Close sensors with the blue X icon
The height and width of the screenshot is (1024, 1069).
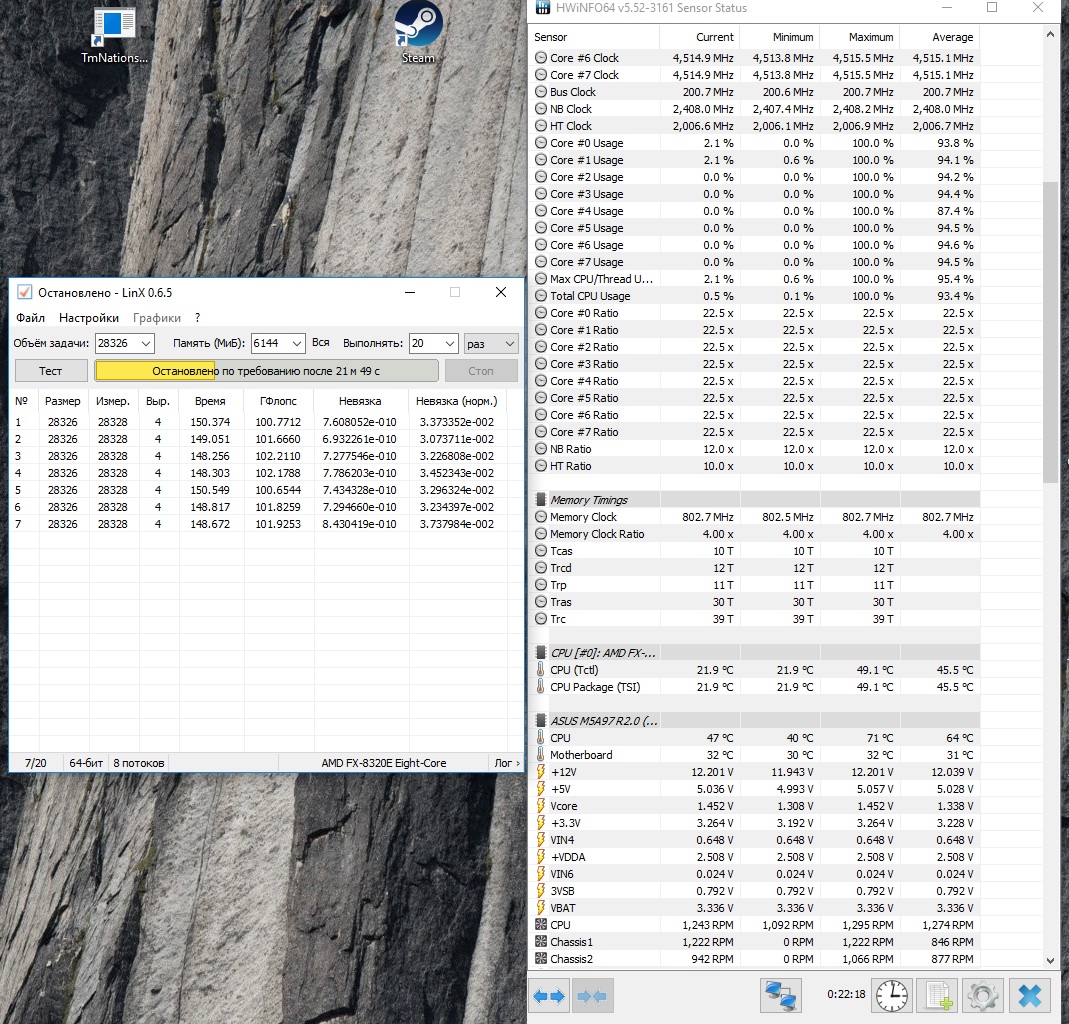pos(1029,996)
